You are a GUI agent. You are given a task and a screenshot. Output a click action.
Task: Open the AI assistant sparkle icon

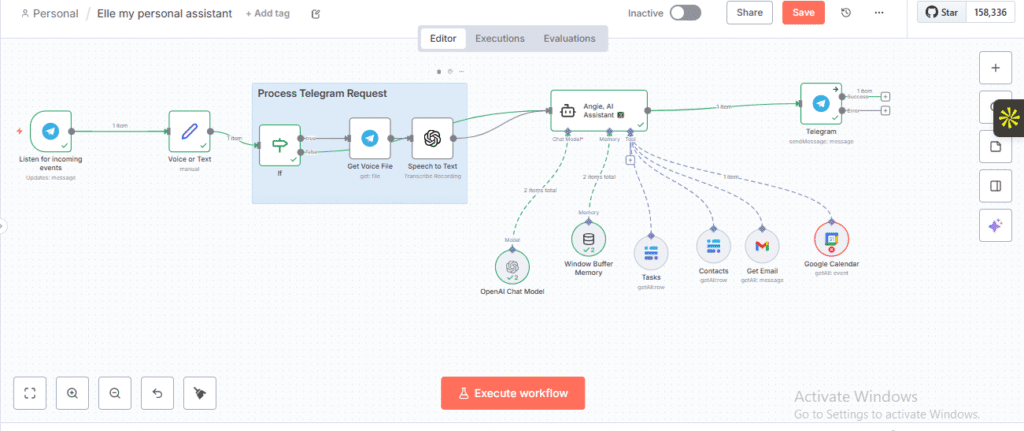[994, 226]
